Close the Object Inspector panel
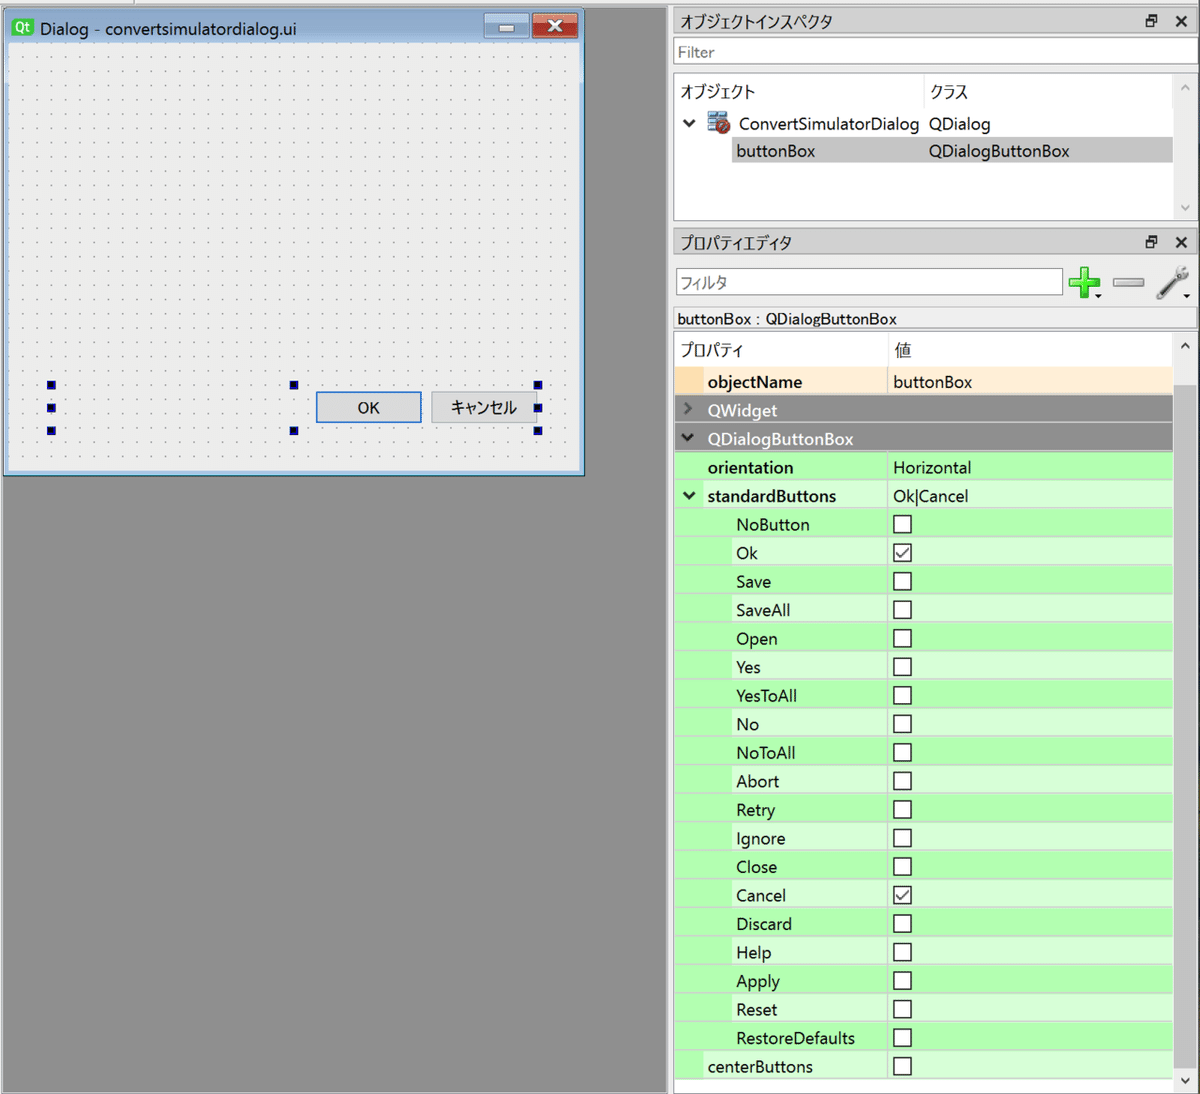Screen dimensions: 1200x1094 tap(1181, 21)
